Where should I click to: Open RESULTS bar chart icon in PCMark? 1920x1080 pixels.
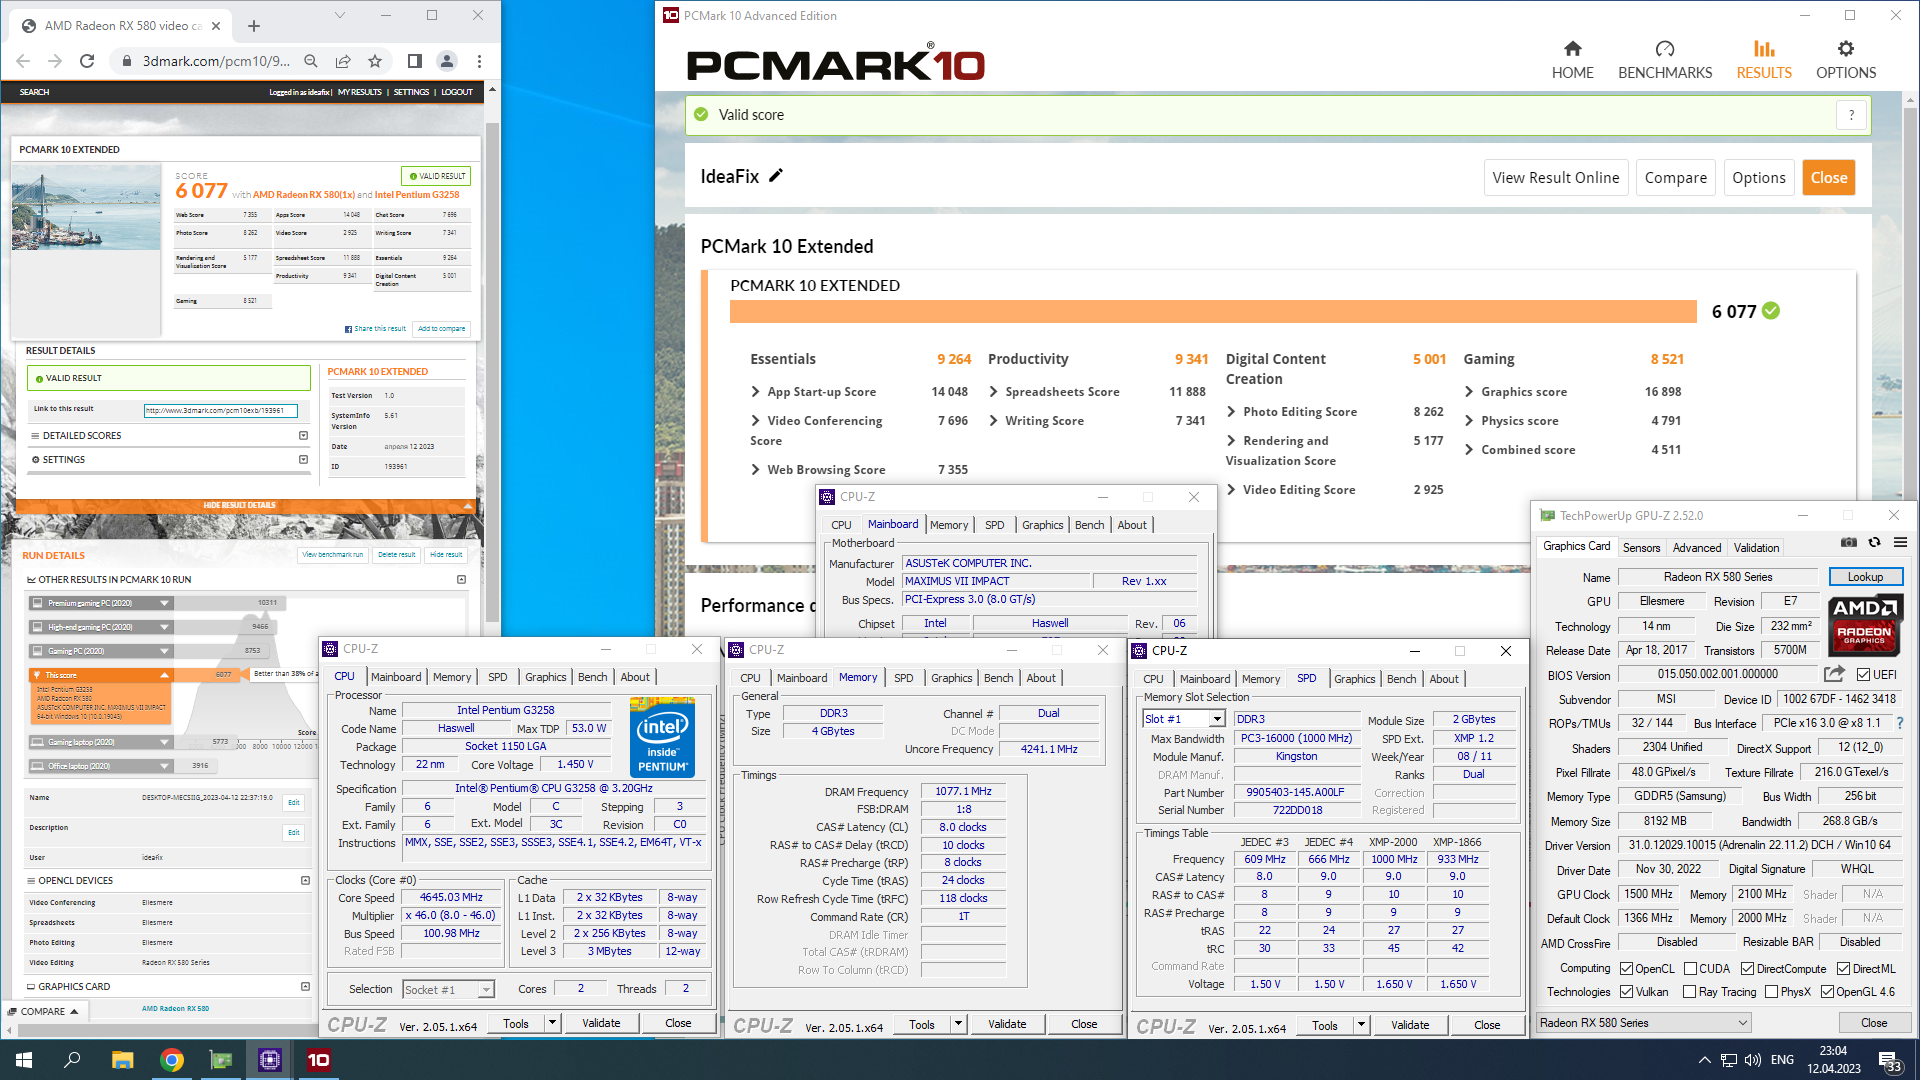[1764, 48]
